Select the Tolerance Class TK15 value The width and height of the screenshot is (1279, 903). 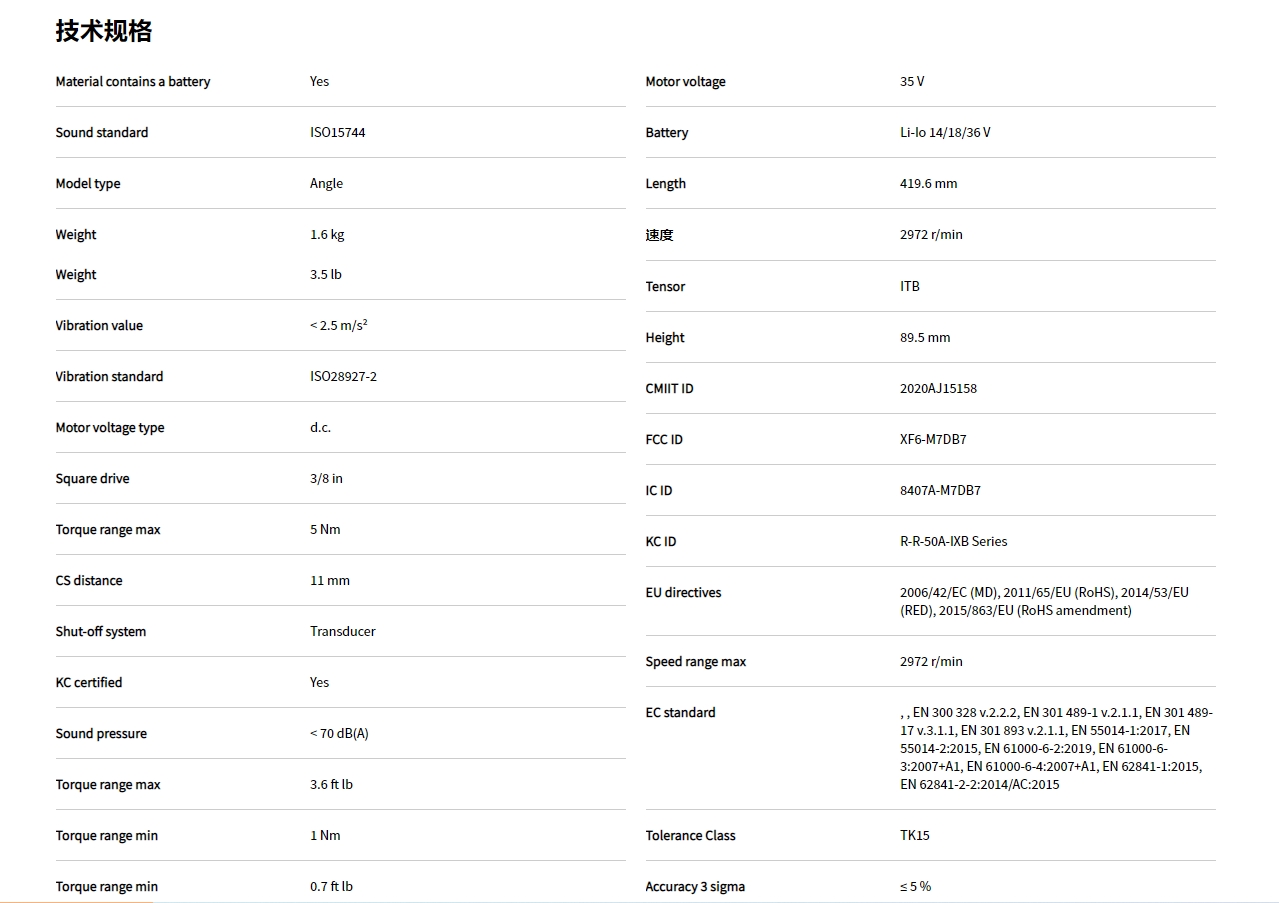(x=915, y=835)
